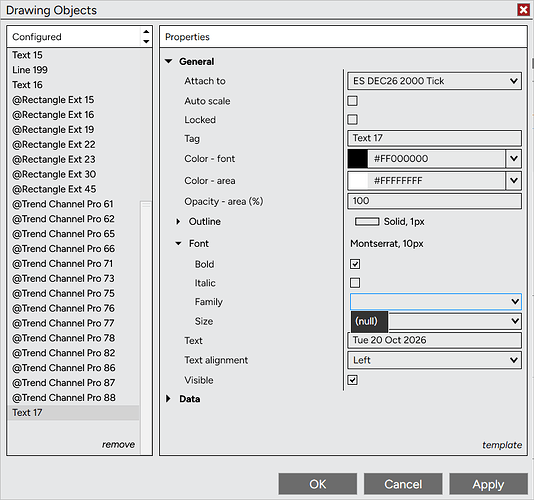Select @Trend Channel Pro 88
Screen dimensions: 534x500
click(73, 398)
